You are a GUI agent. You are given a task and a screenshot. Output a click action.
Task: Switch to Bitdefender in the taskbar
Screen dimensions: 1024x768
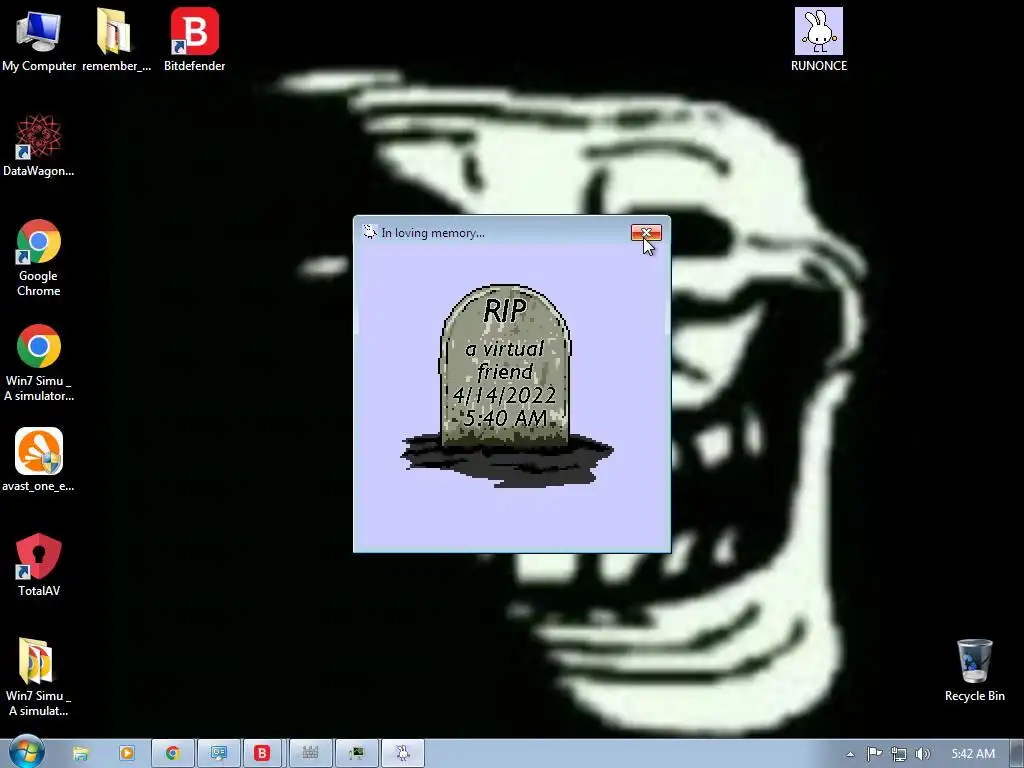coord(263,754)
